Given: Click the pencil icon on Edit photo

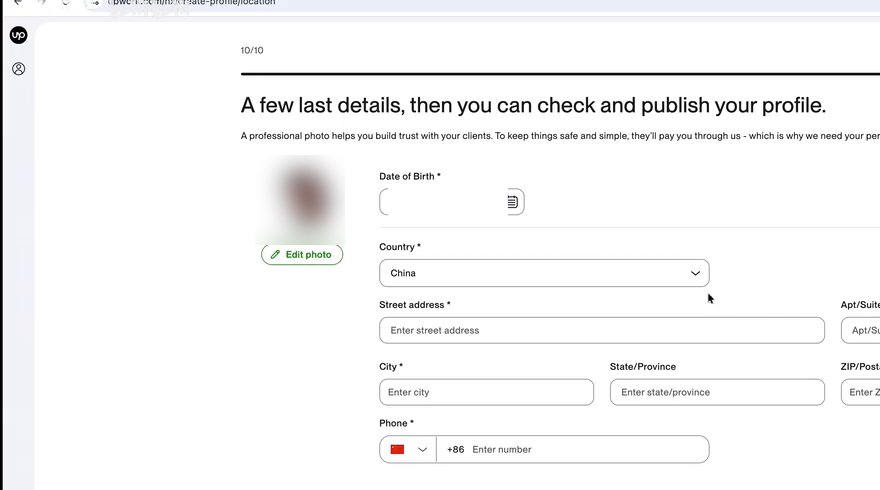Looking at the screenshot, I should [x=275, y=255].
